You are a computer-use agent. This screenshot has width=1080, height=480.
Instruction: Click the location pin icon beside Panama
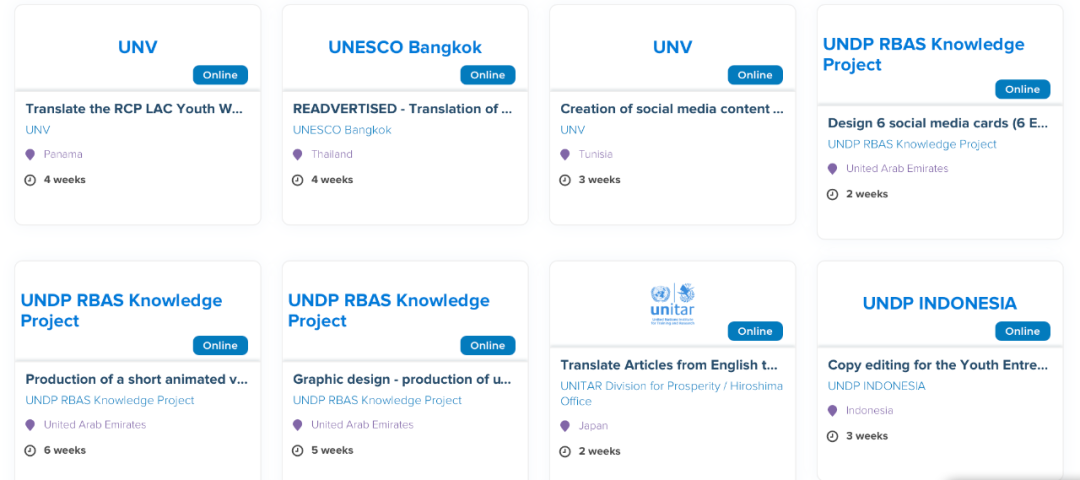[30, 155]
